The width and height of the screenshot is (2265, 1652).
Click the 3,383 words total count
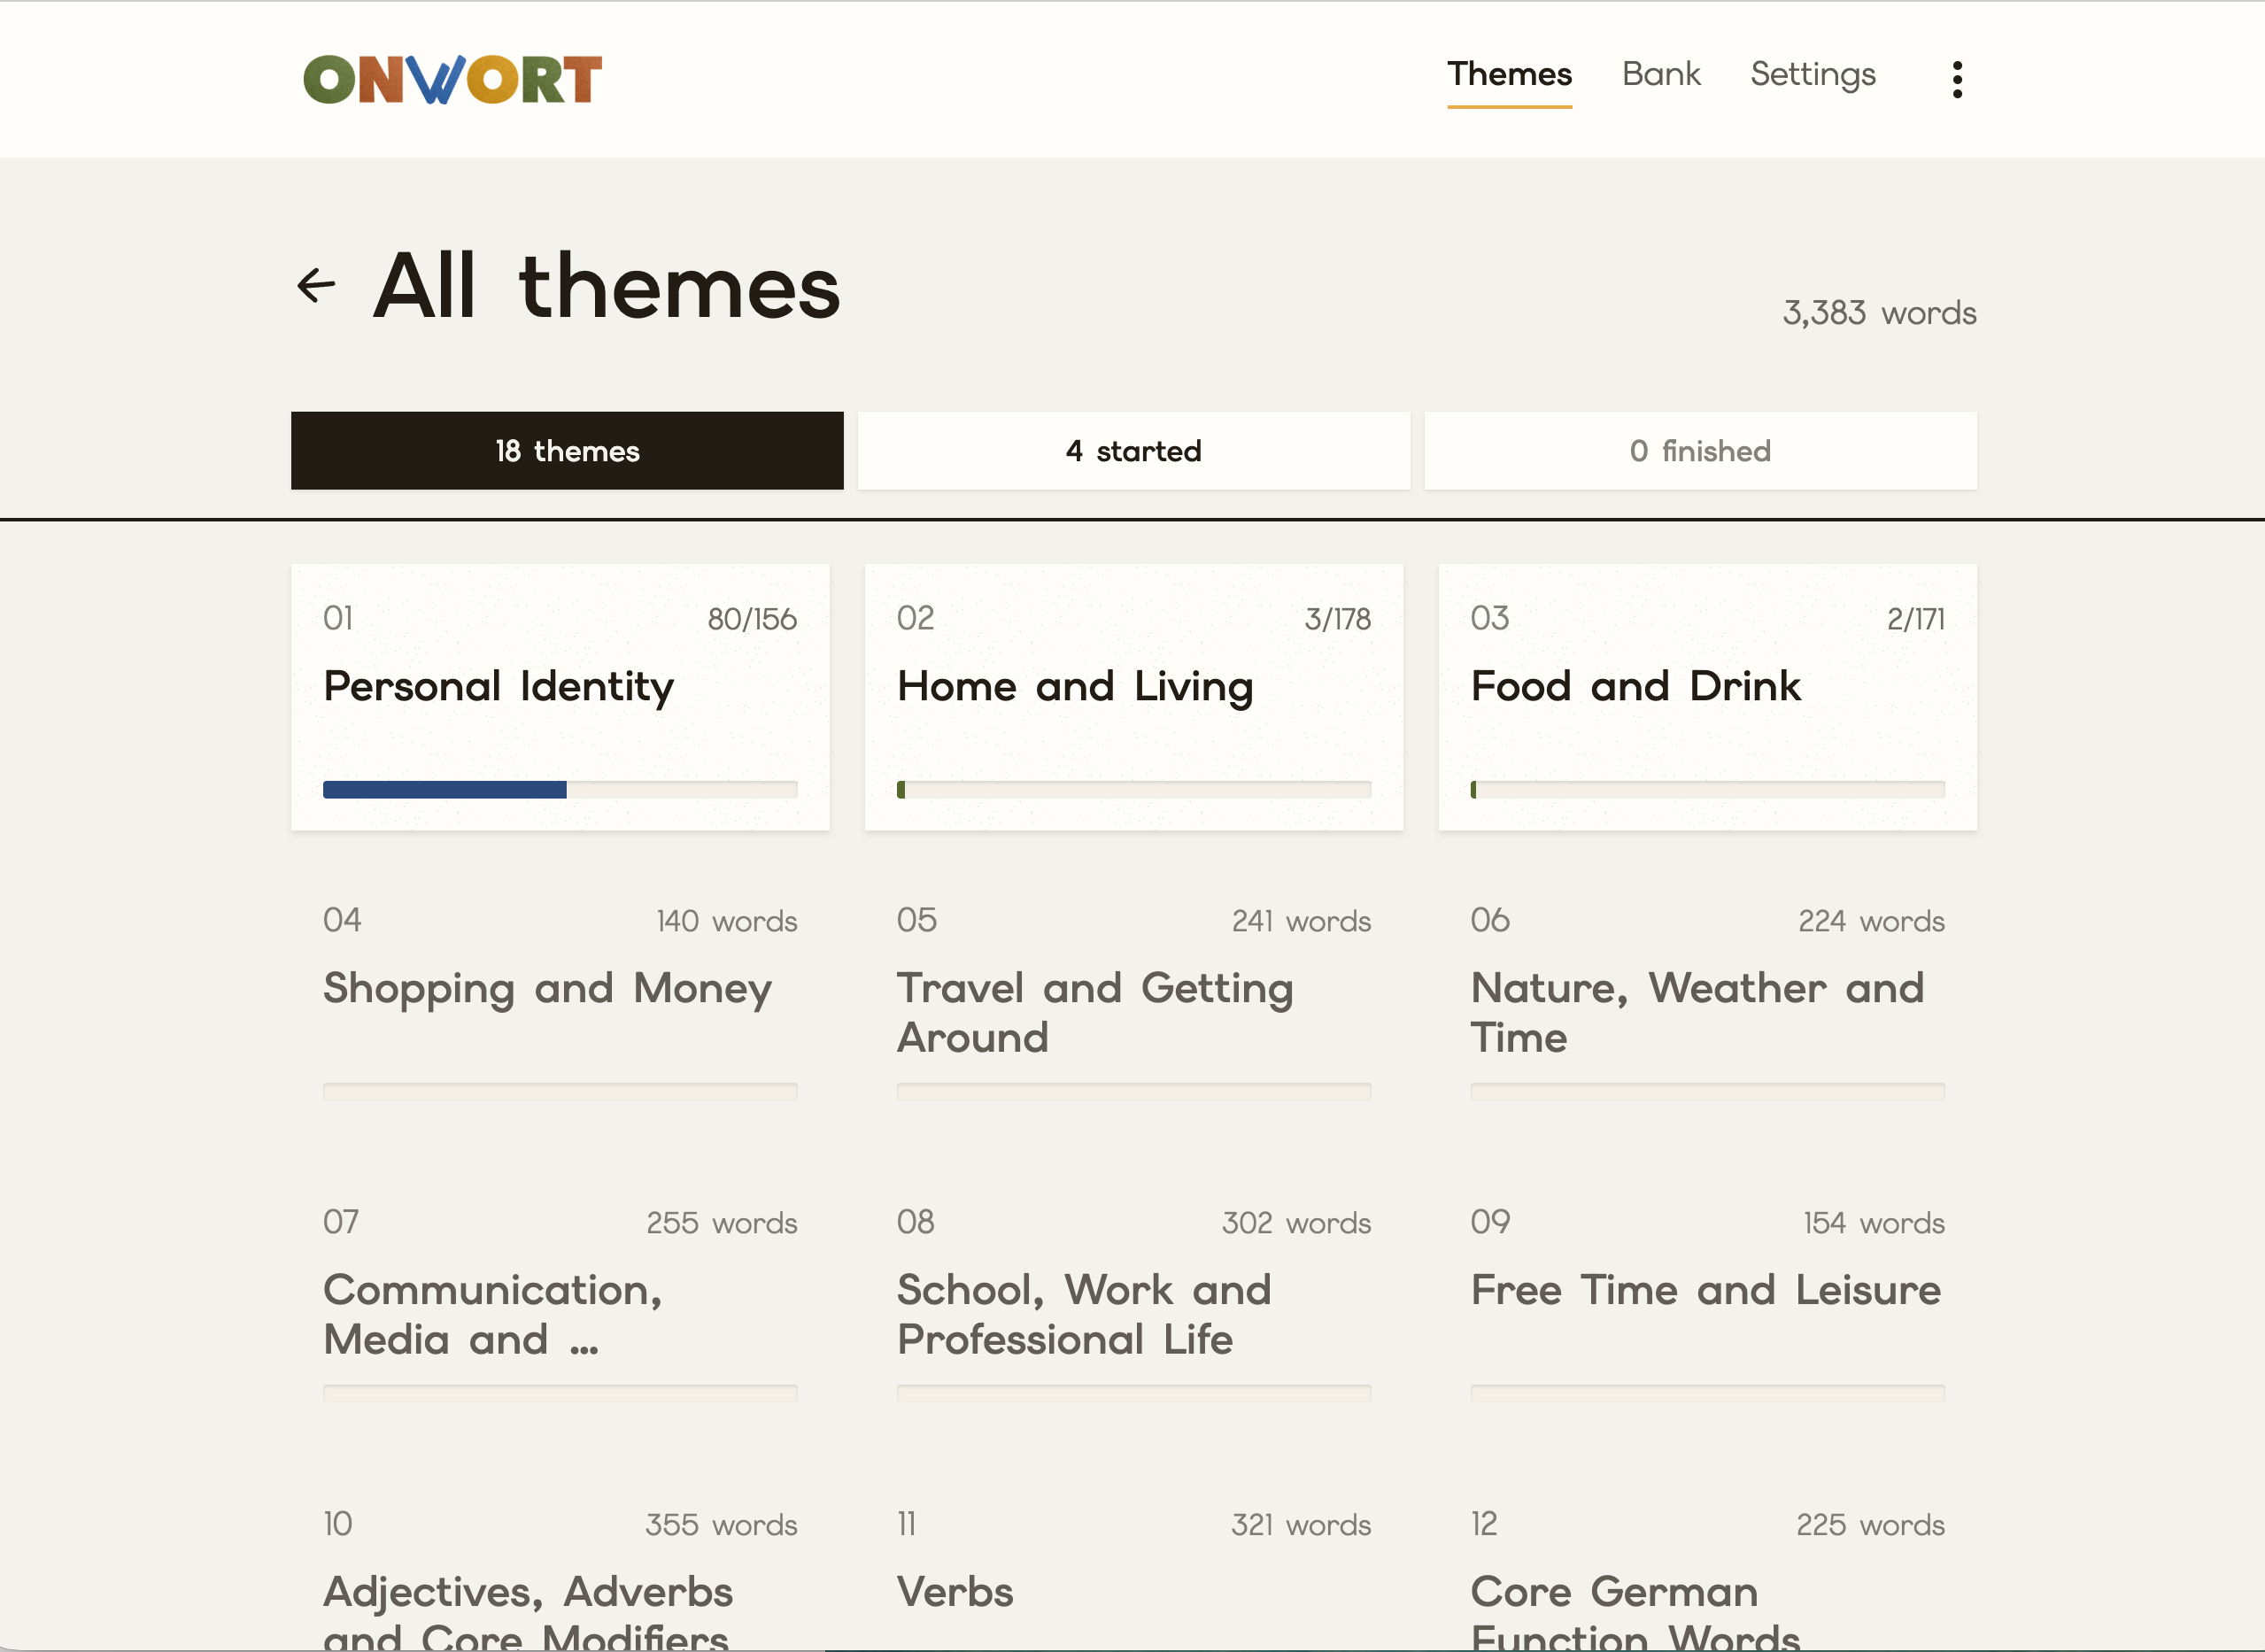tap(1878, 313)
